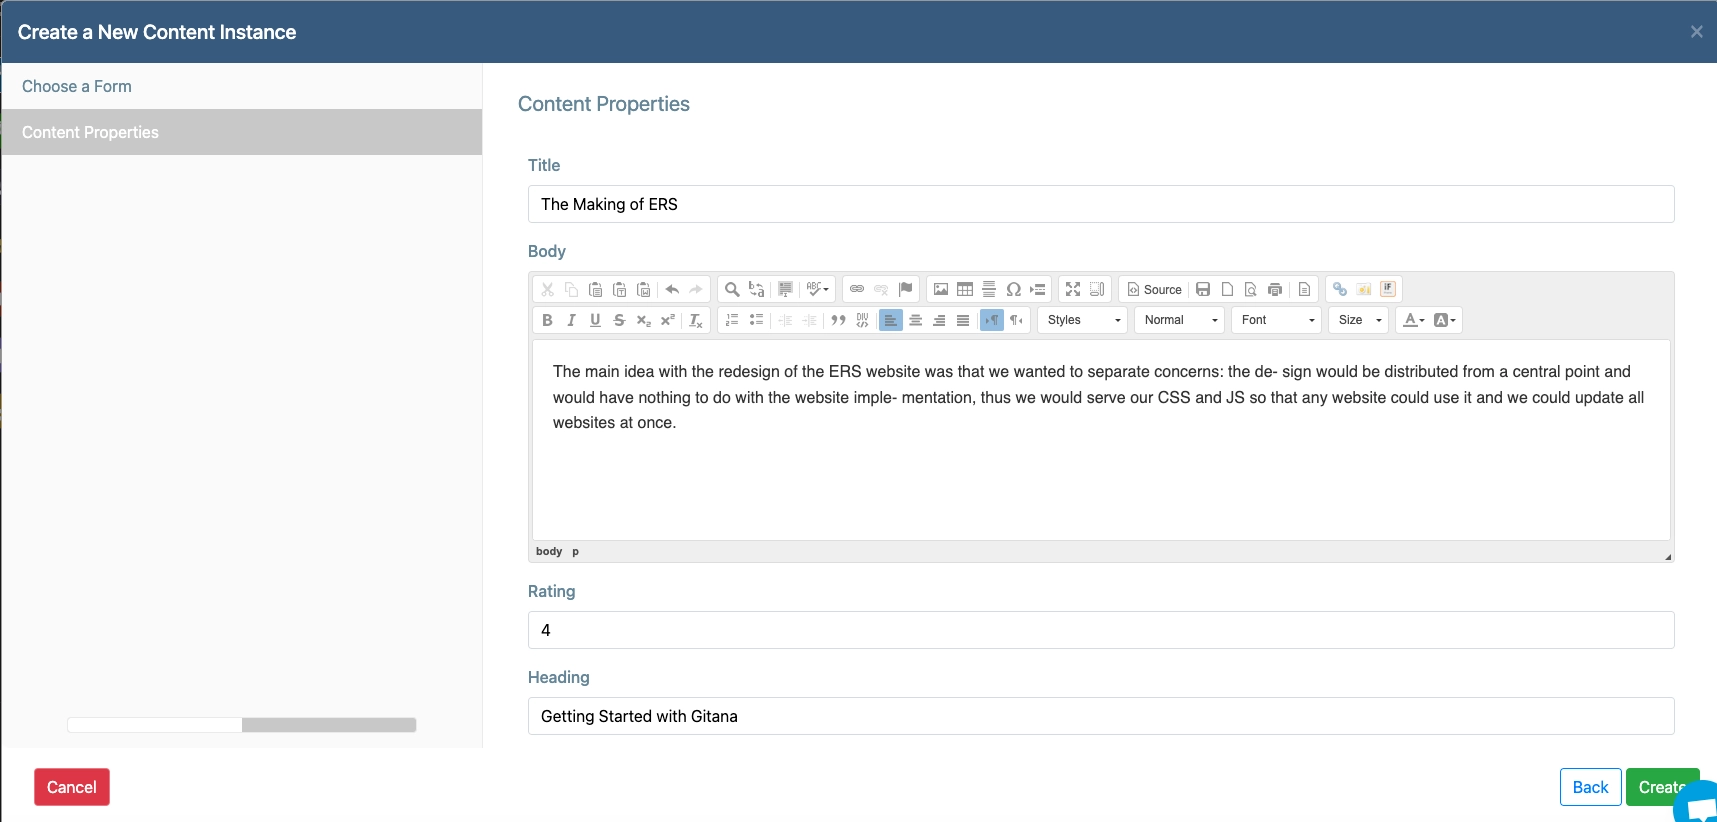Screen dimensions: 1717x822
Task: Insert a block quote using the quote icon
Action: click(x=838, y=321)
